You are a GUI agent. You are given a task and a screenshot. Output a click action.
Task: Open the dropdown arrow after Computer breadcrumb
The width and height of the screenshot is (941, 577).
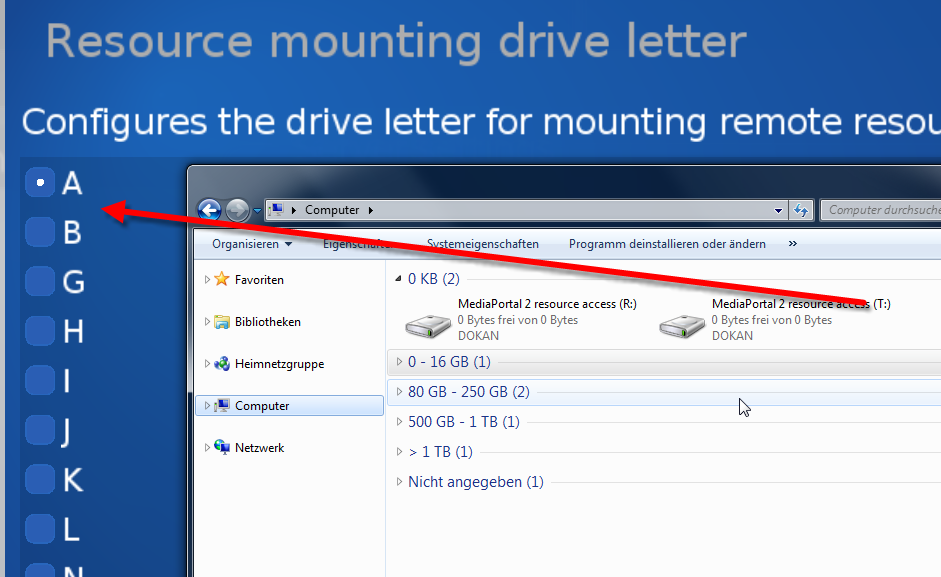(x=371, y=210)
